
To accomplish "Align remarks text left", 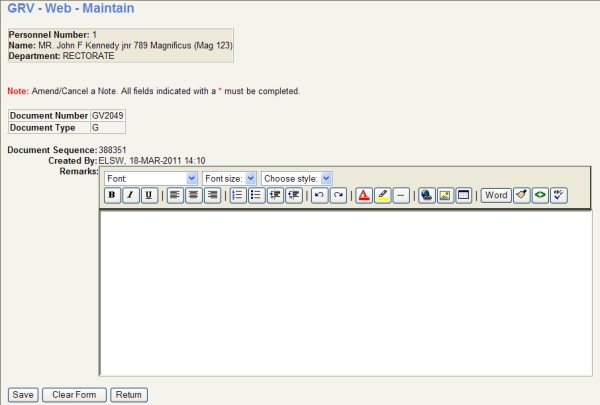I will point(175,196).
